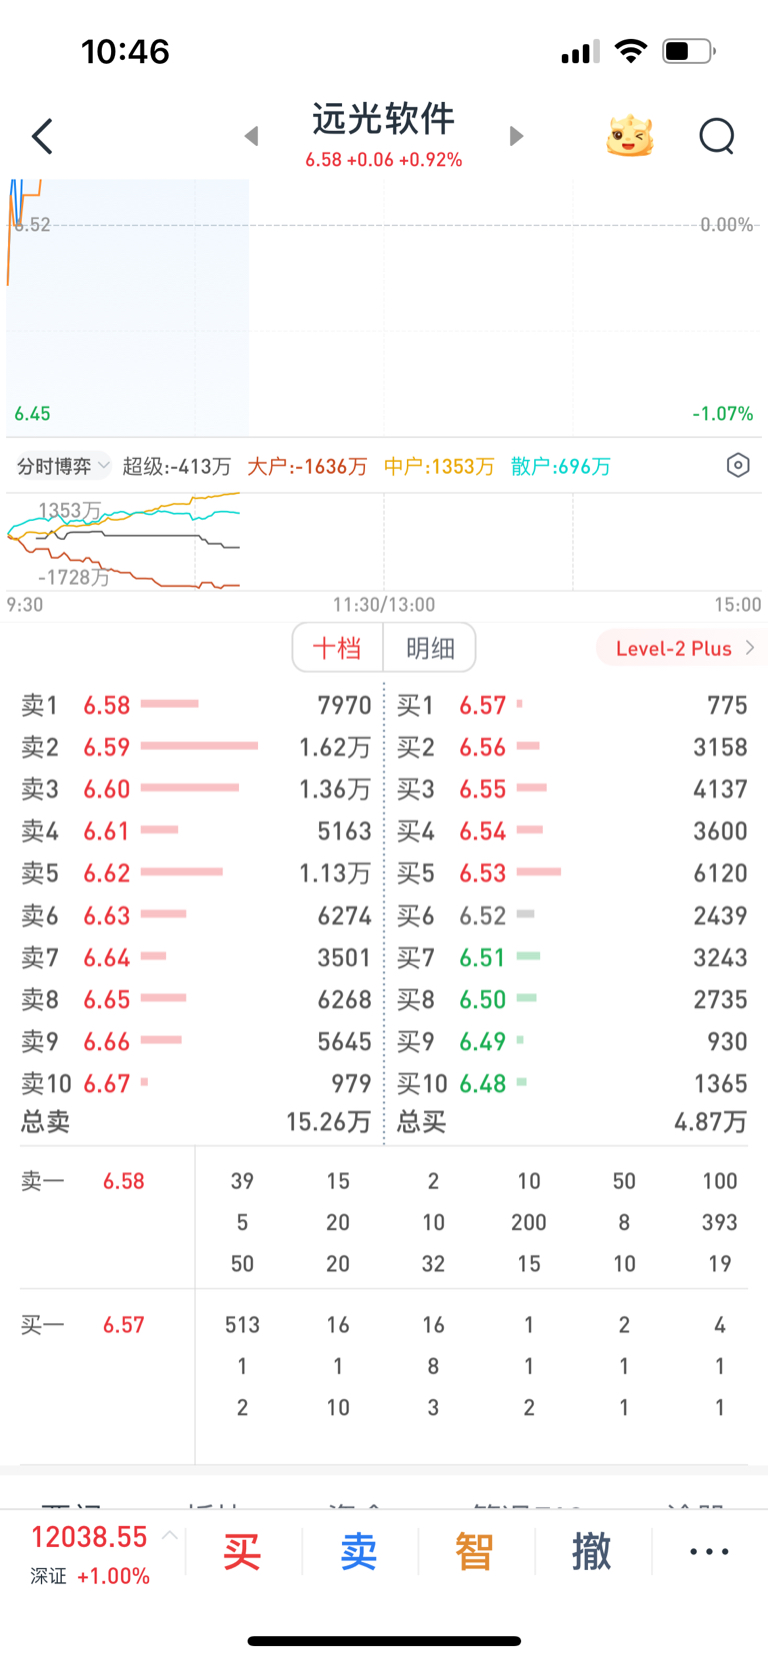Select the 卖3 6.60 price

pos(107,789)
